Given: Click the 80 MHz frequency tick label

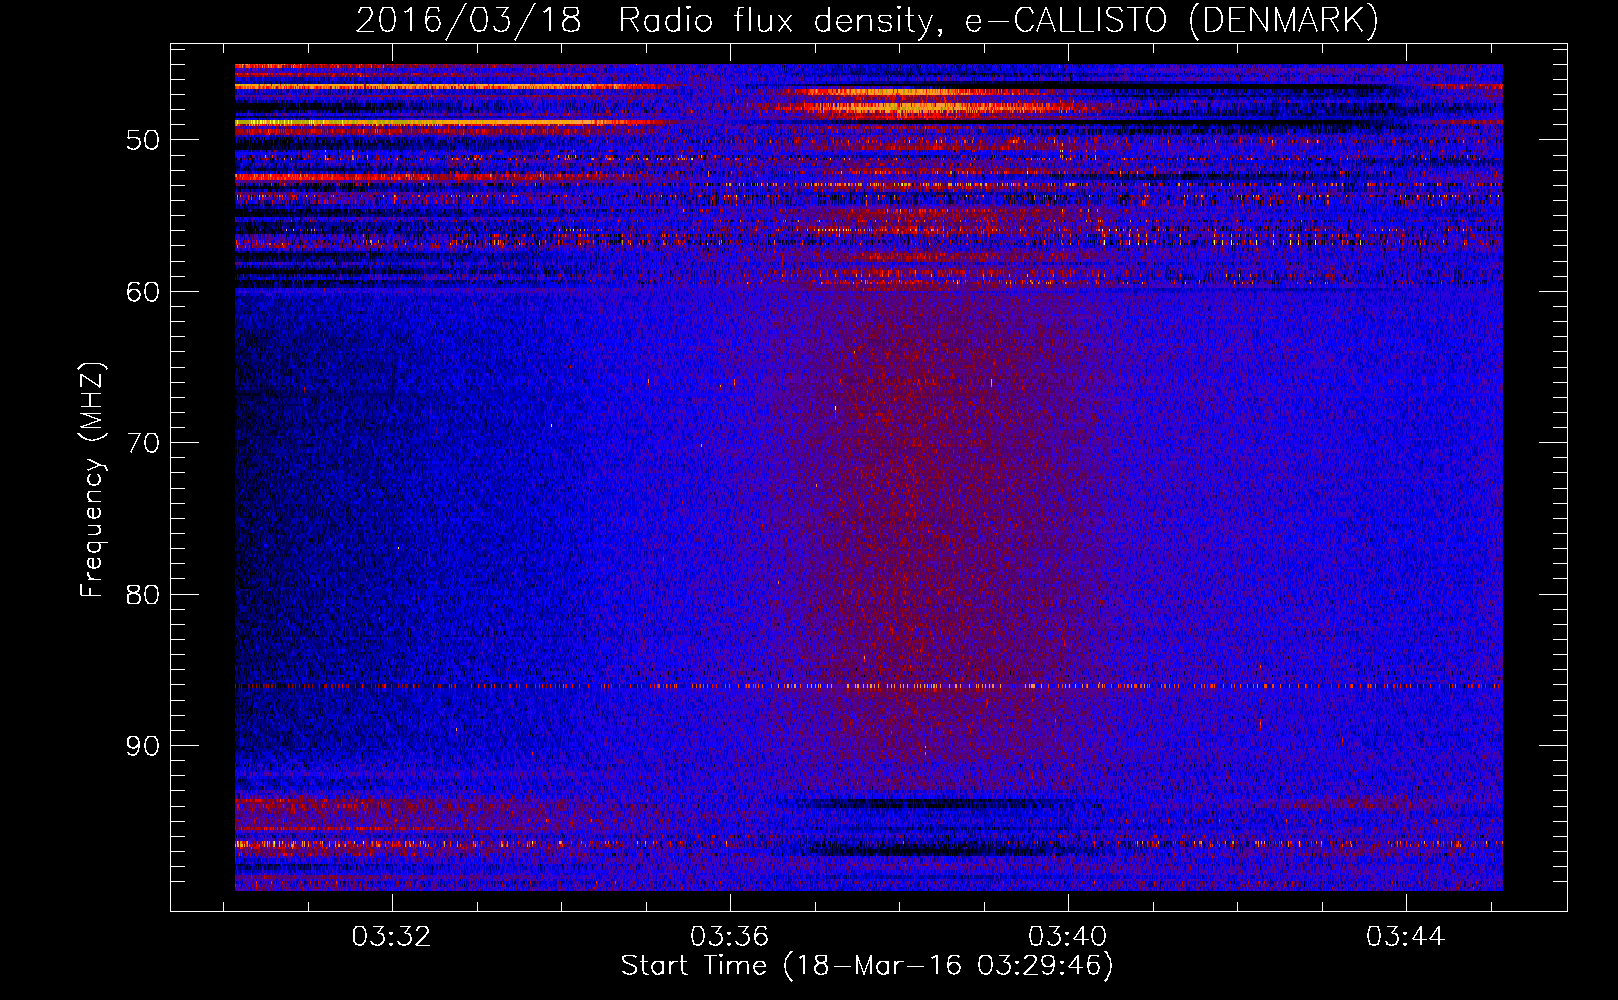Looking at the screenshot, I should [x=143, y=595].
